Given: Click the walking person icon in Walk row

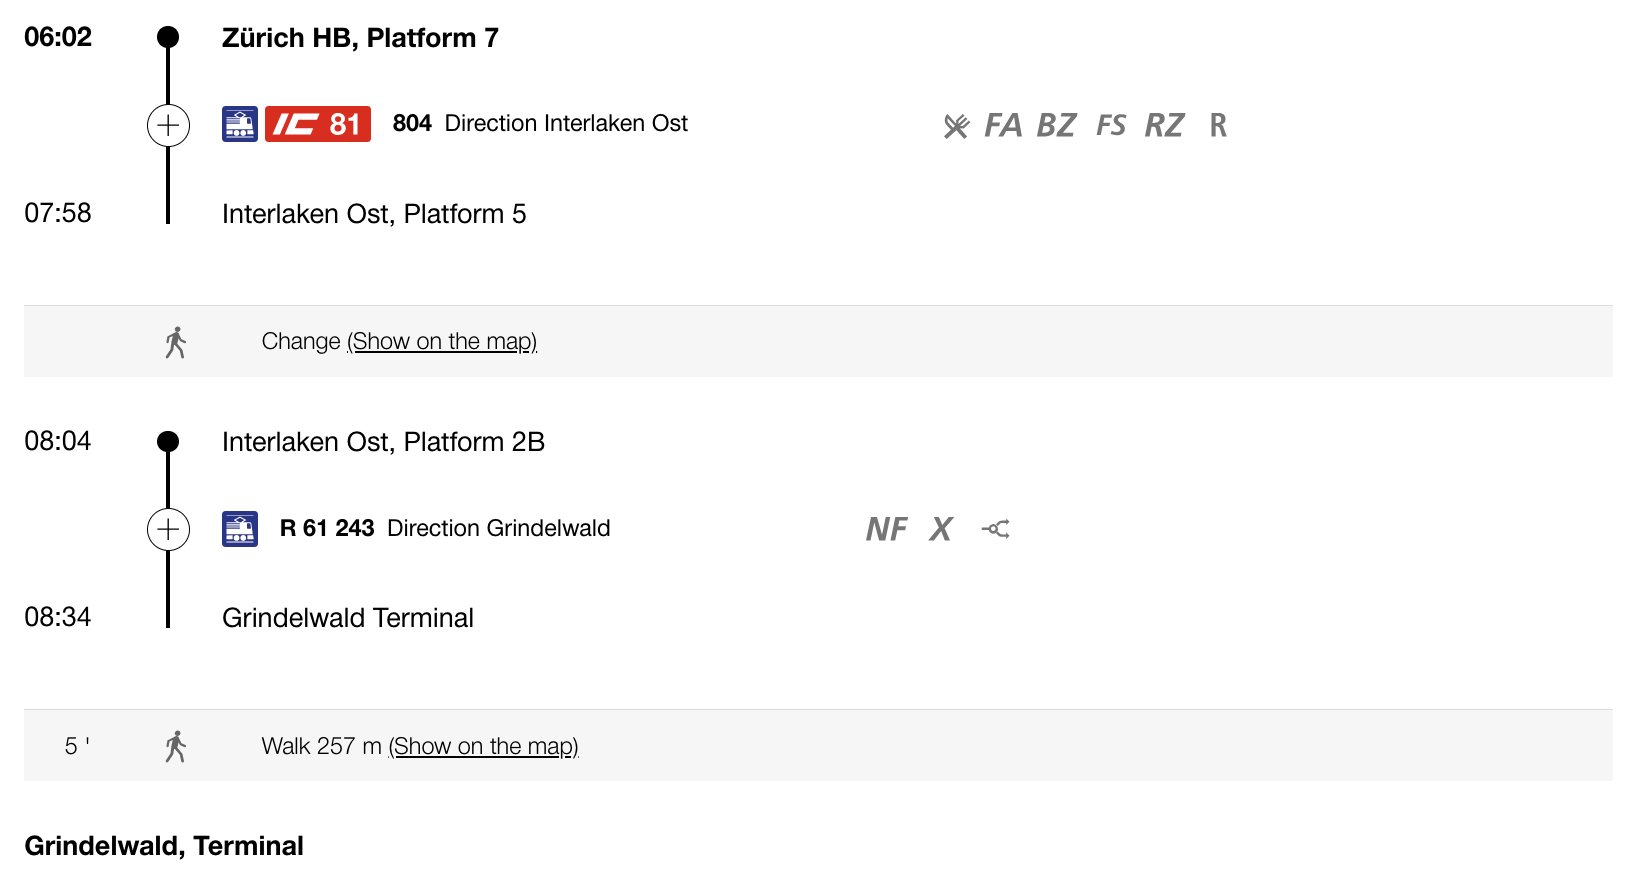Looking at the screenshot, I should [176, 746].
